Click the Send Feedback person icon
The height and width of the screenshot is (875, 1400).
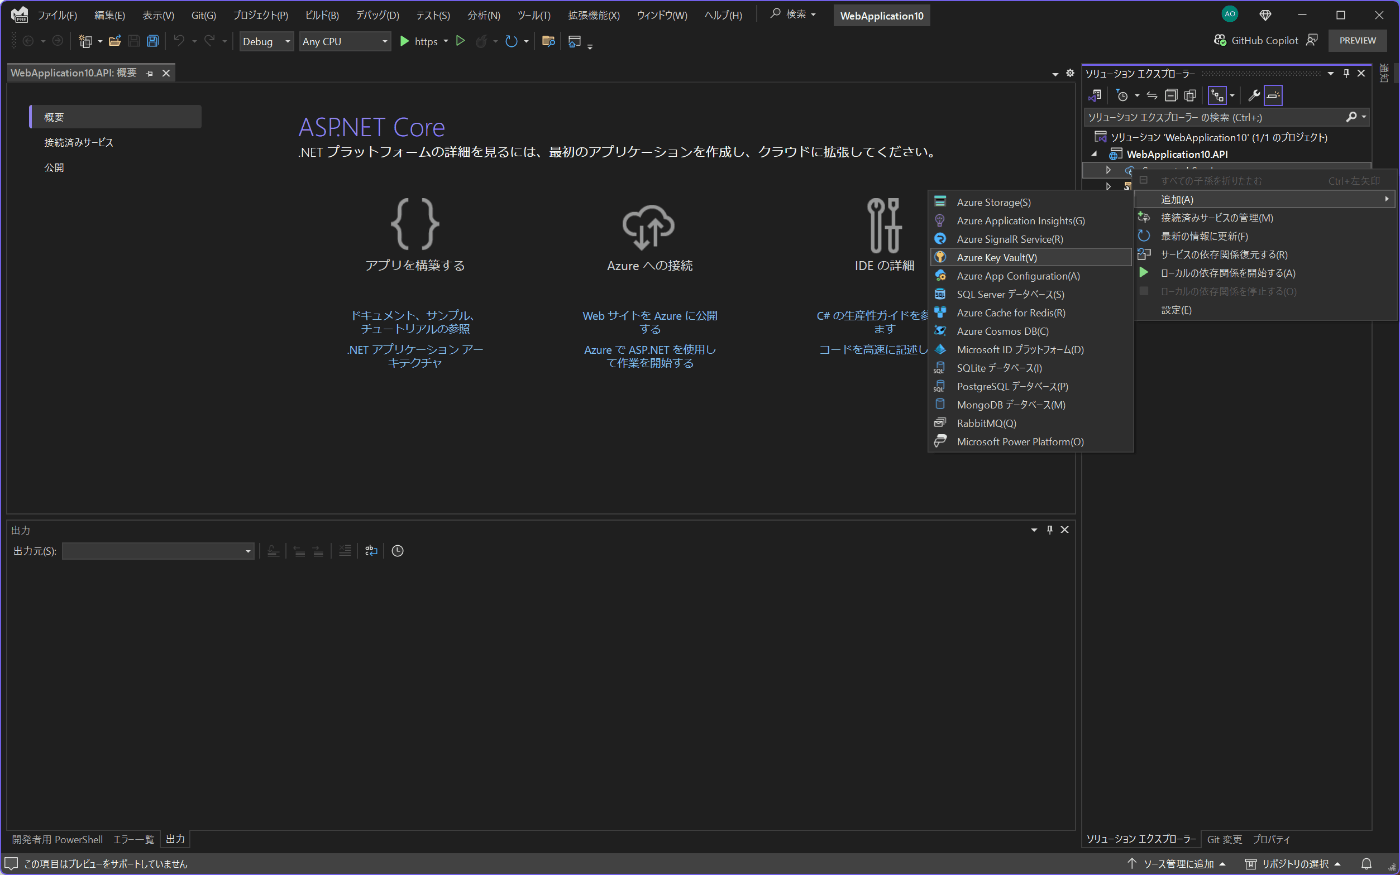(1312, 40)
